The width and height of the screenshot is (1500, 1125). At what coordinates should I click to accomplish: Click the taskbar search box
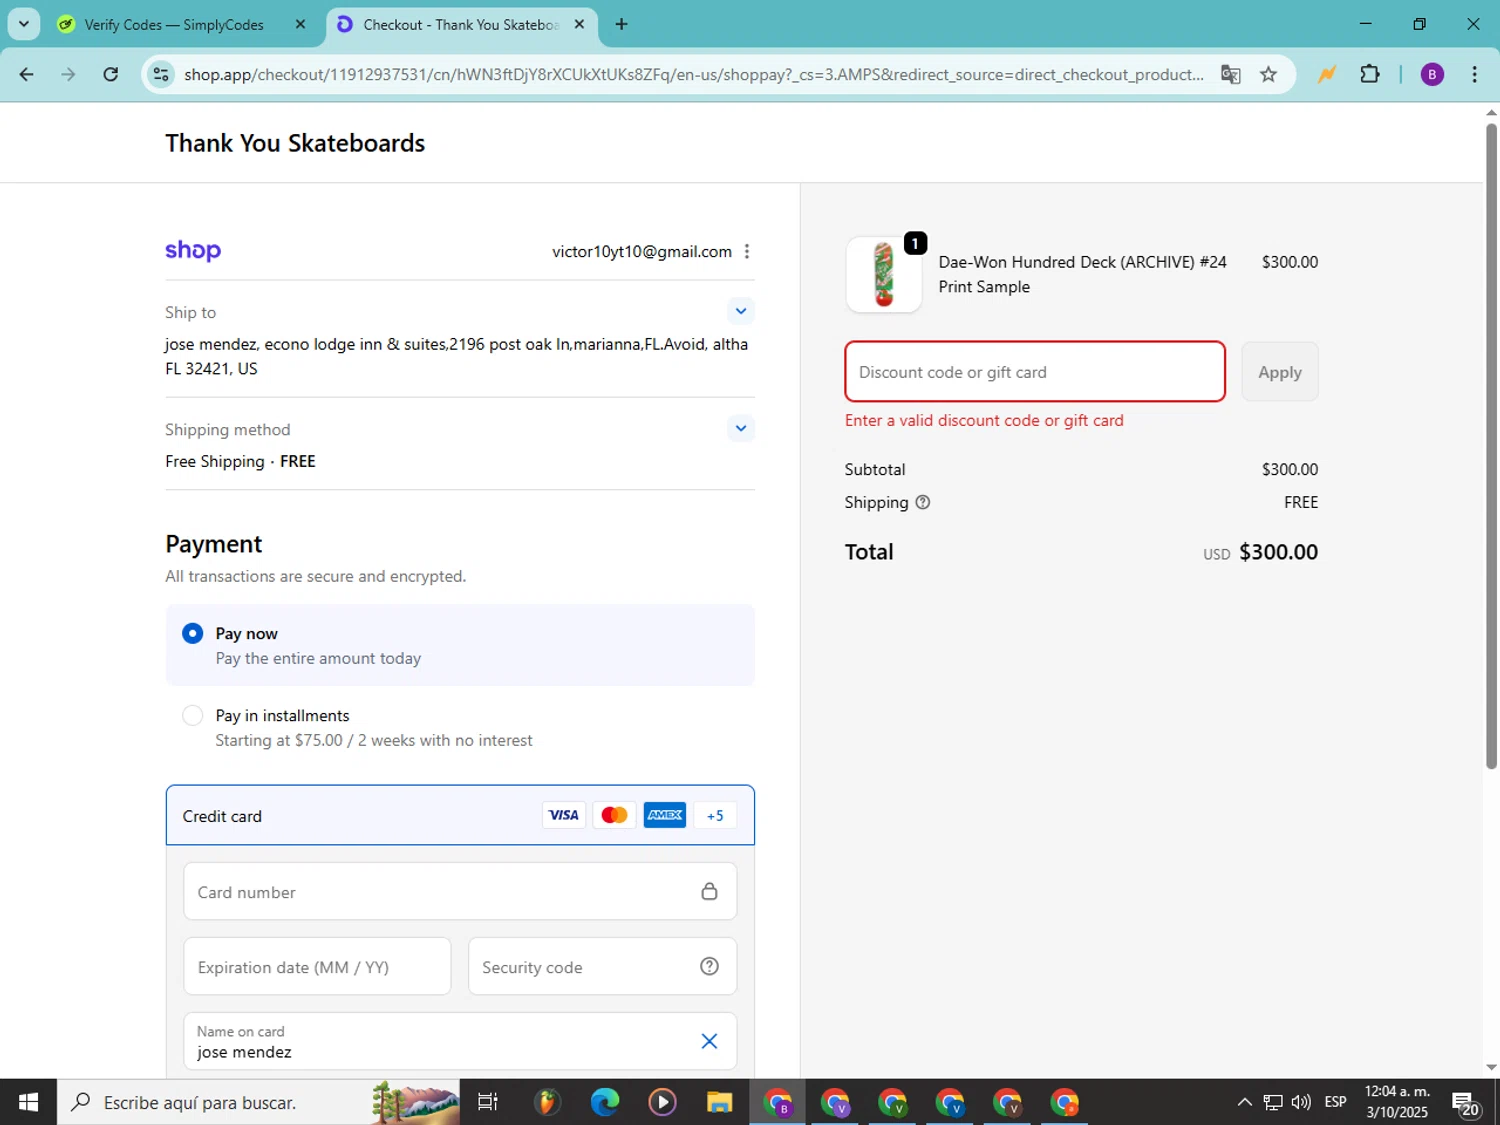258,1102
